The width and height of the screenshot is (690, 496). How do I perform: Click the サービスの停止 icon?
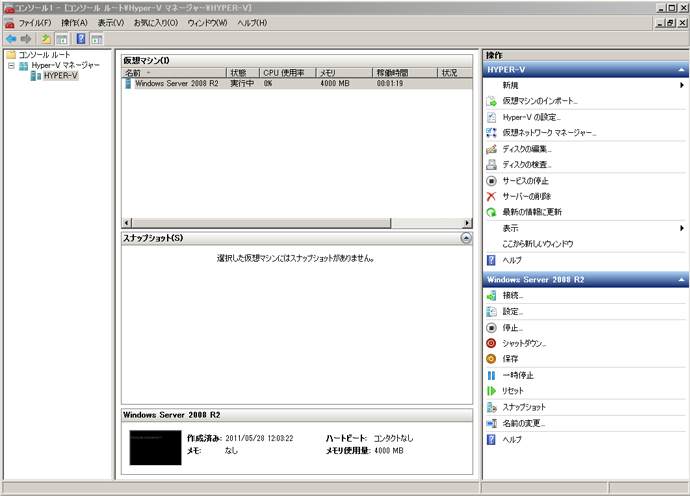point(492,181)
